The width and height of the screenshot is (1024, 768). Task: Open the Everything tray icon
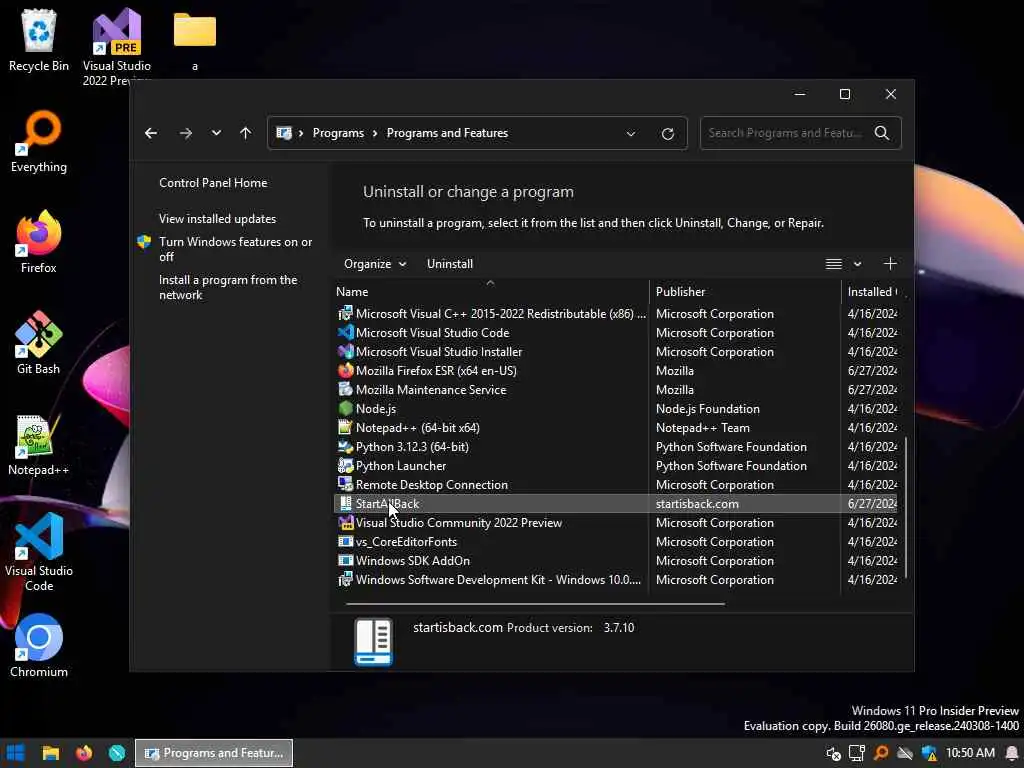tap(881, 753)
